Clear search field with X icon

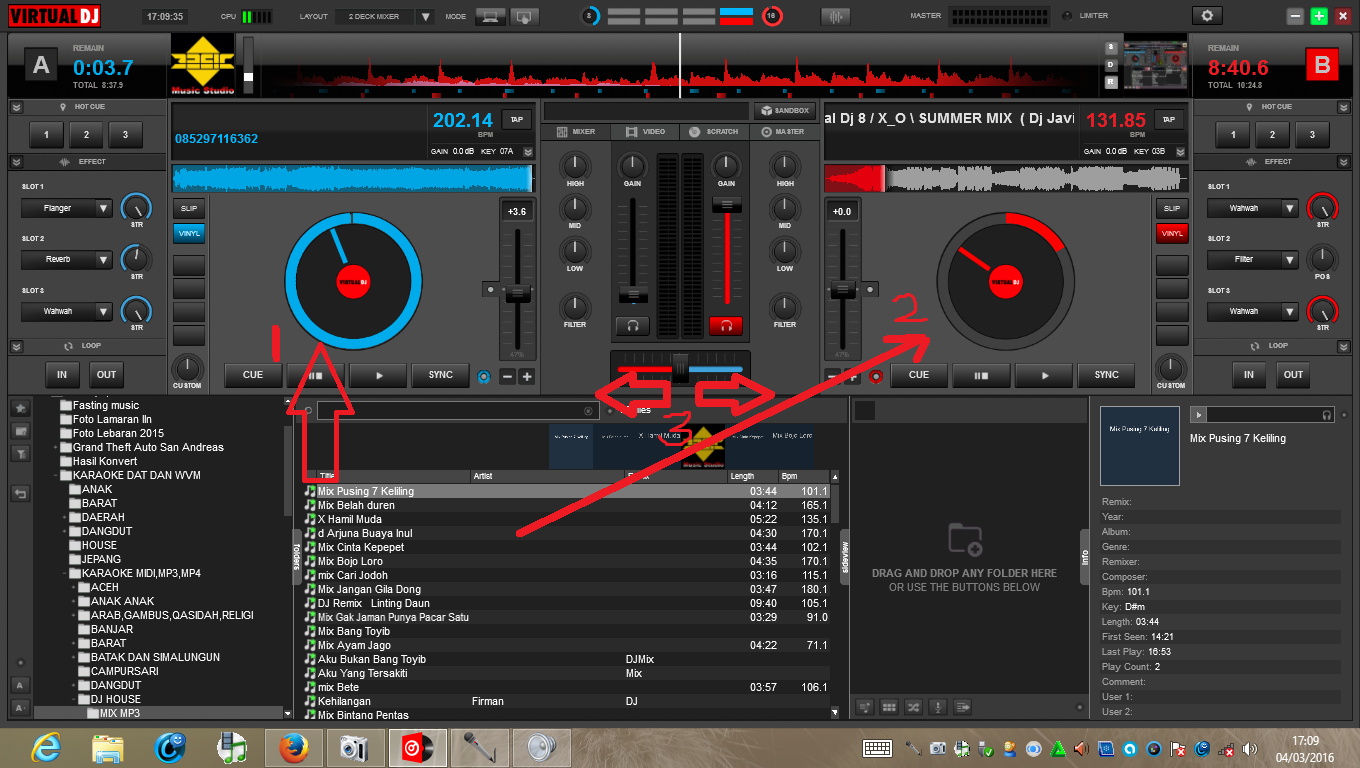(589, 411)
